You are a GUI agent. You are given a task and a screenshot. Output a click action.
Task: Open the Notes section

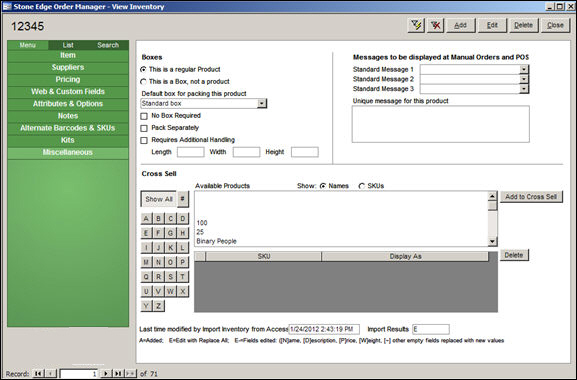coord(68,116)
